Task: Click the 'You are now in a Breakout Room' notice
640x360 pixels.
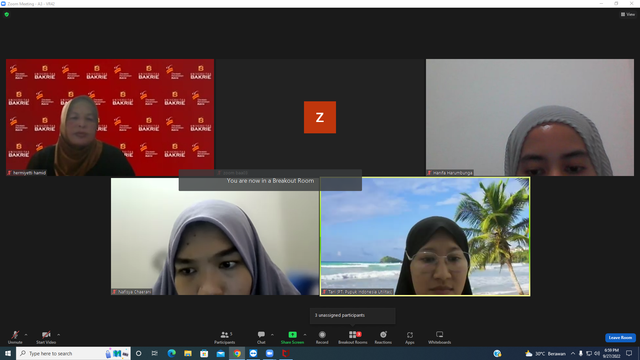Action: click(x=270, y=181)
